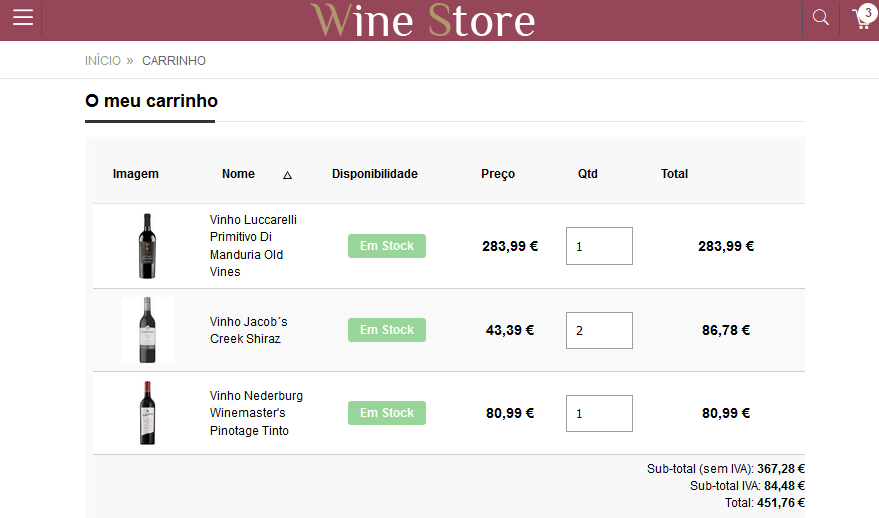Click the Carrinho breadcrumb
The width and height of the screenshot is (879, 518).
[x=174, y=61]
